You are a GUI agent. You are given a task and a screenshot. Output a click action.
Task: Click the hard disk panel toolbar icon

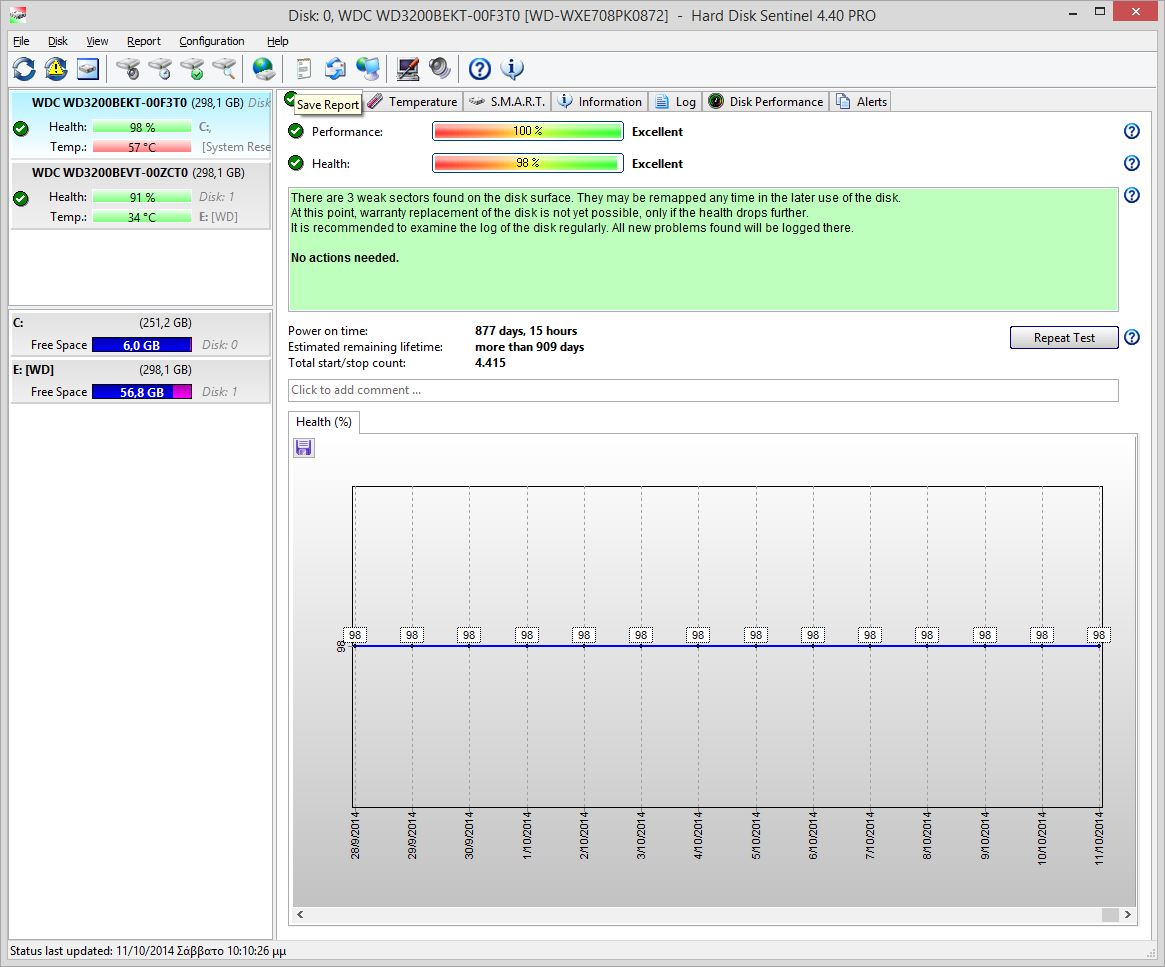88,69
